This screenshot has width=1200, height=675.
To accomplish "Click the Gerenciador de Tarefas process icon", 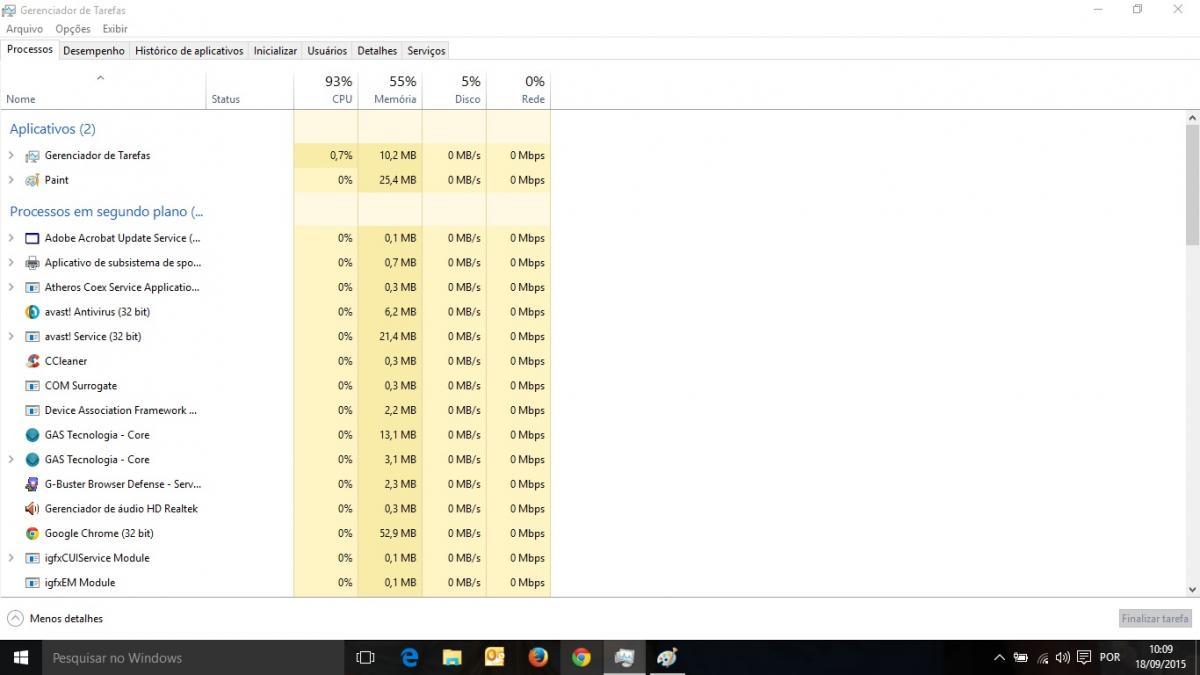I will click(32, 156).
